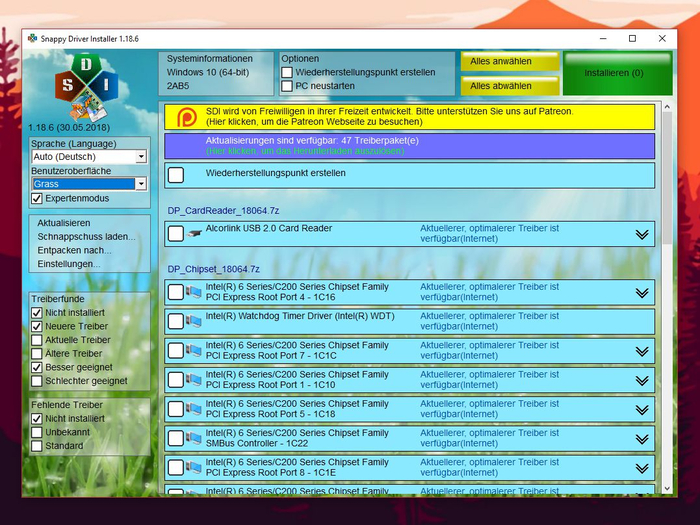Expand the Alcorlink USB 2.0 Card Reader entry
The image size is (700, 525).
click(642, 234)
